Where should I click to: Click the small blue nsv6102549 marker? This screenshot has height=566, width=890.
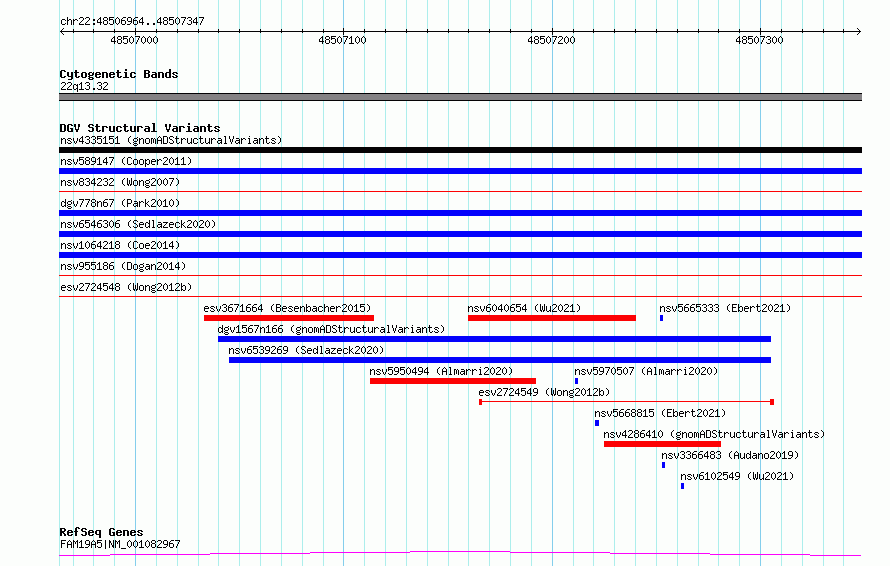[x=682, y=486]
